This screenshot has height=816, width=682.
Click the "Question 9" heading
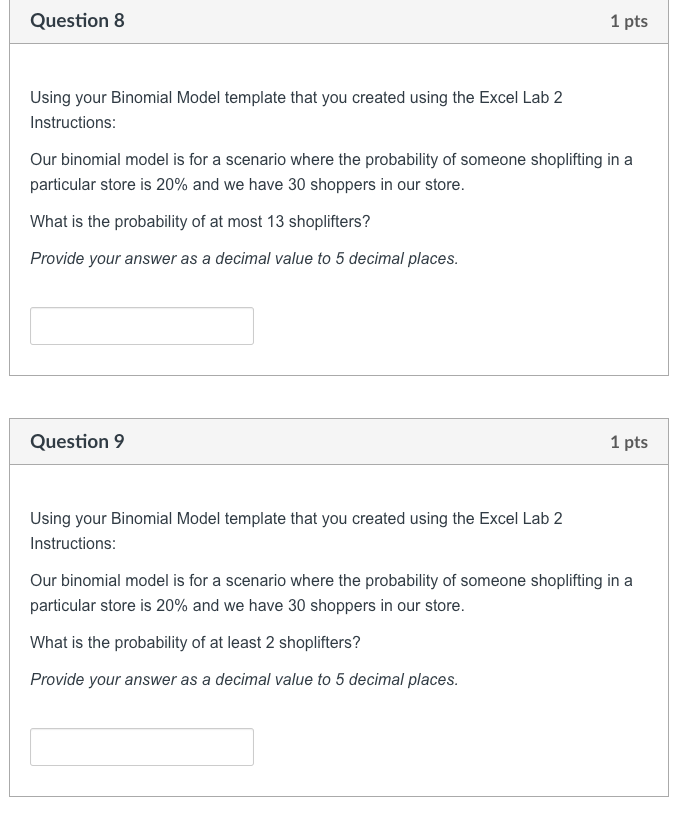(x=78, y=442)
